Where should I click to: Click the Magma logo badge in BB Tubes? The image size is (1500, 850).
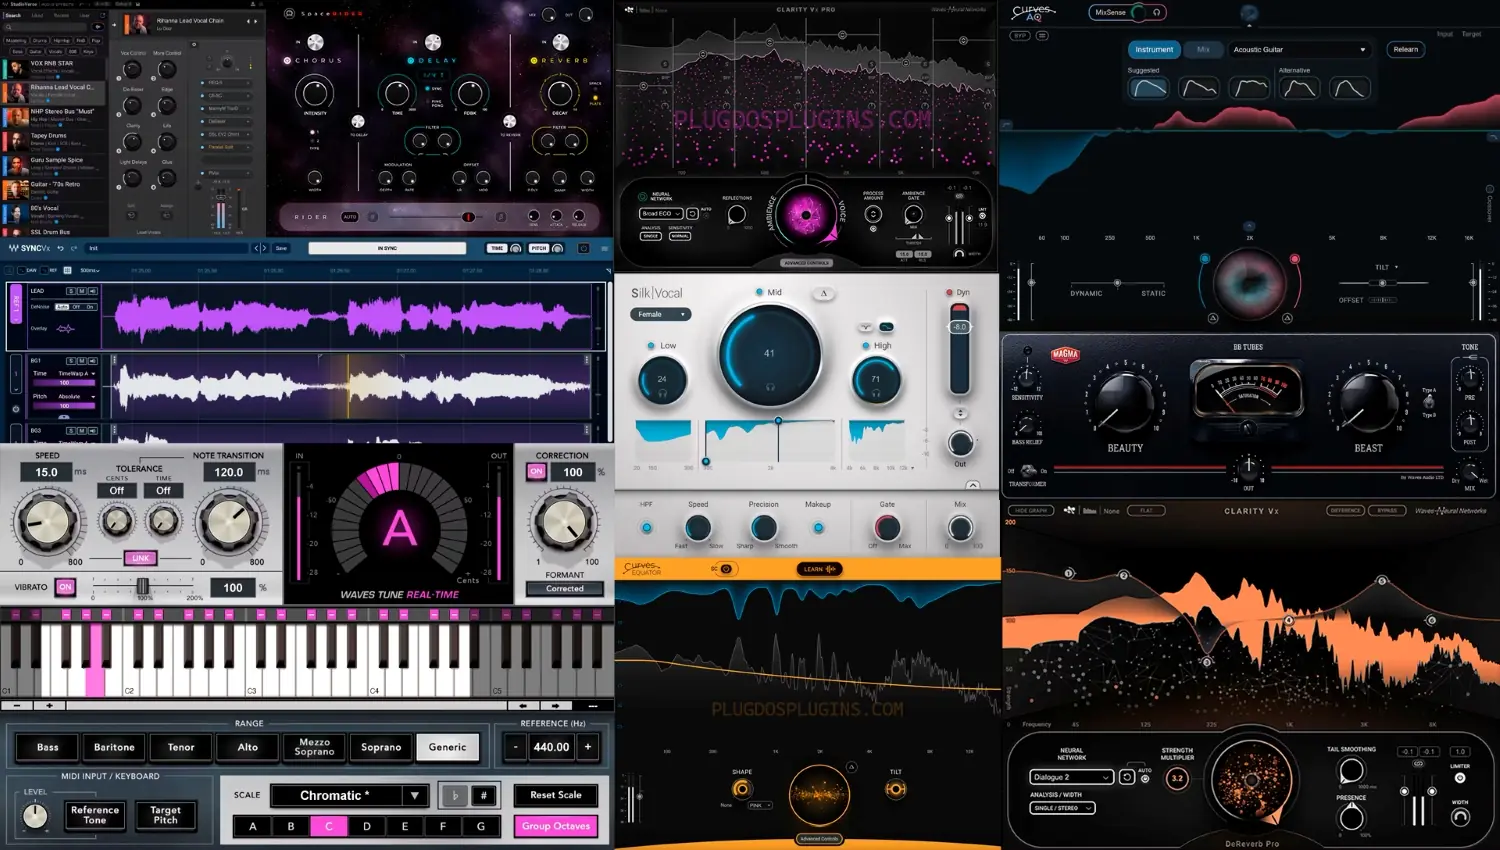pos(1066,354)
